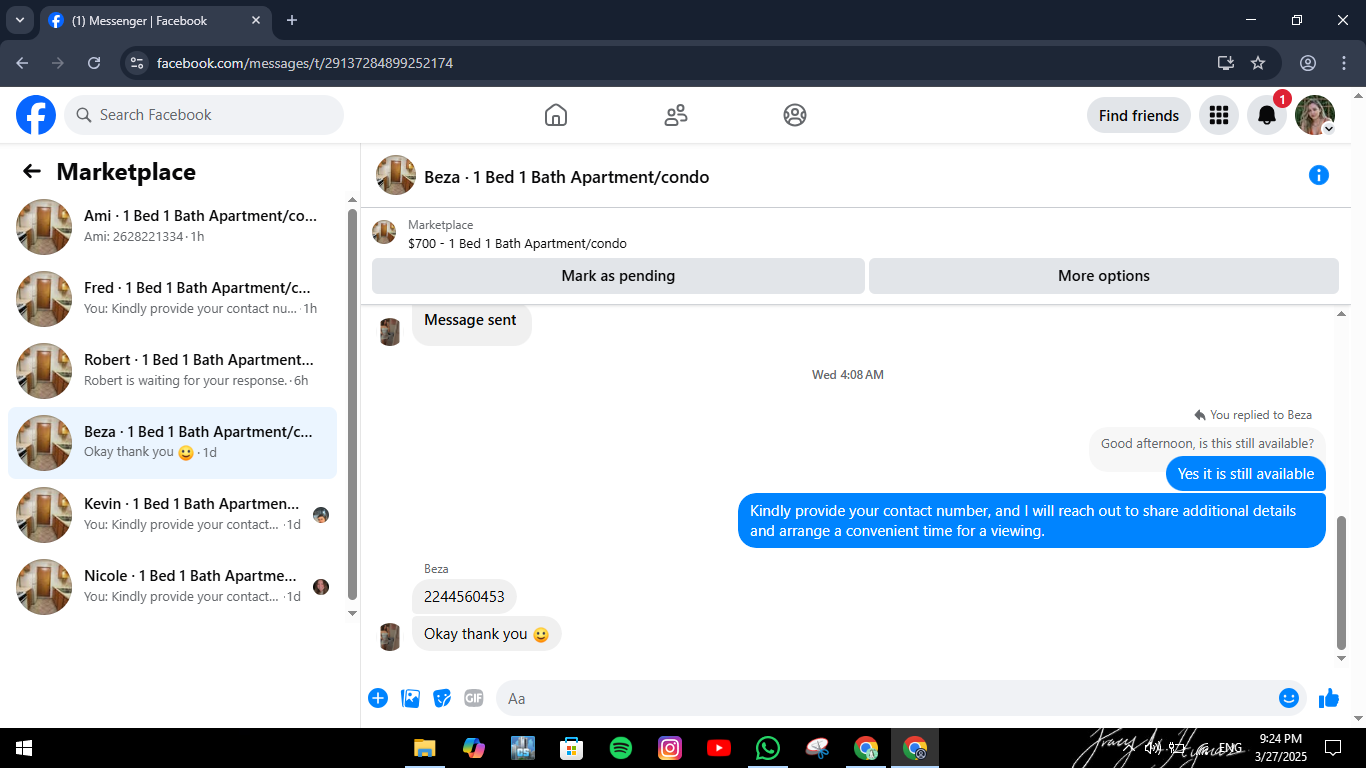This screenshot has width=1366, height=768.
Task: Launch Spotify from the taskbar
Action: pos(621,748)
